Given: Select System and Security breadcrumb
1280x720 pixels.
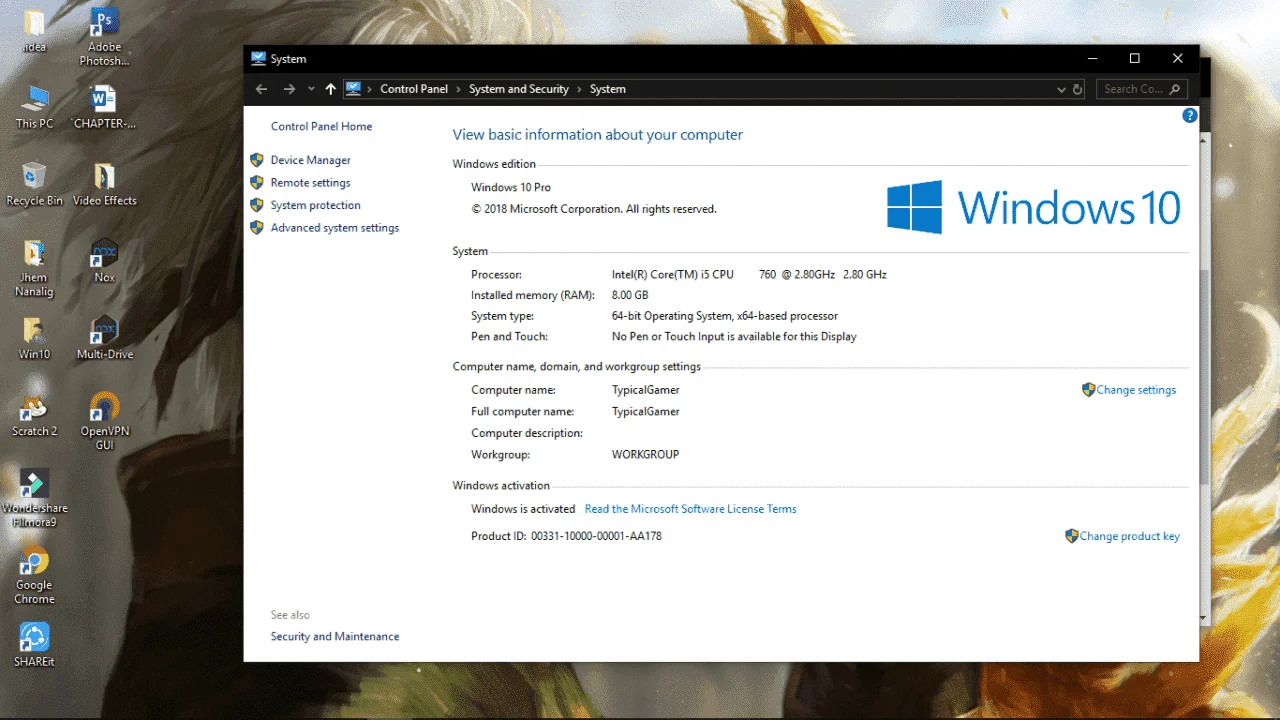Looking at the screenshot, I should coord(518,89).
